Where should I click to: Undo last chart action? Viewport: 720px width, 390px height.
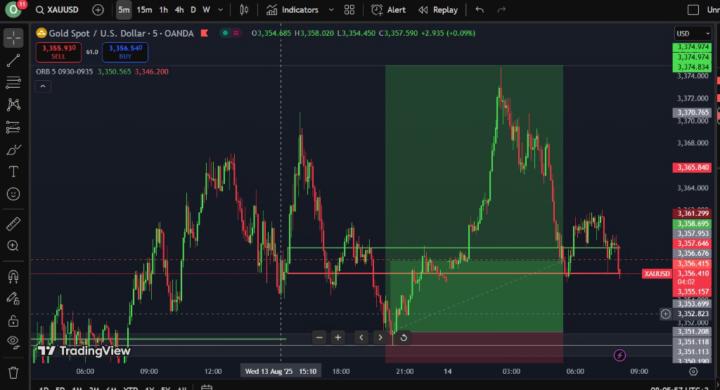point(480,10)
